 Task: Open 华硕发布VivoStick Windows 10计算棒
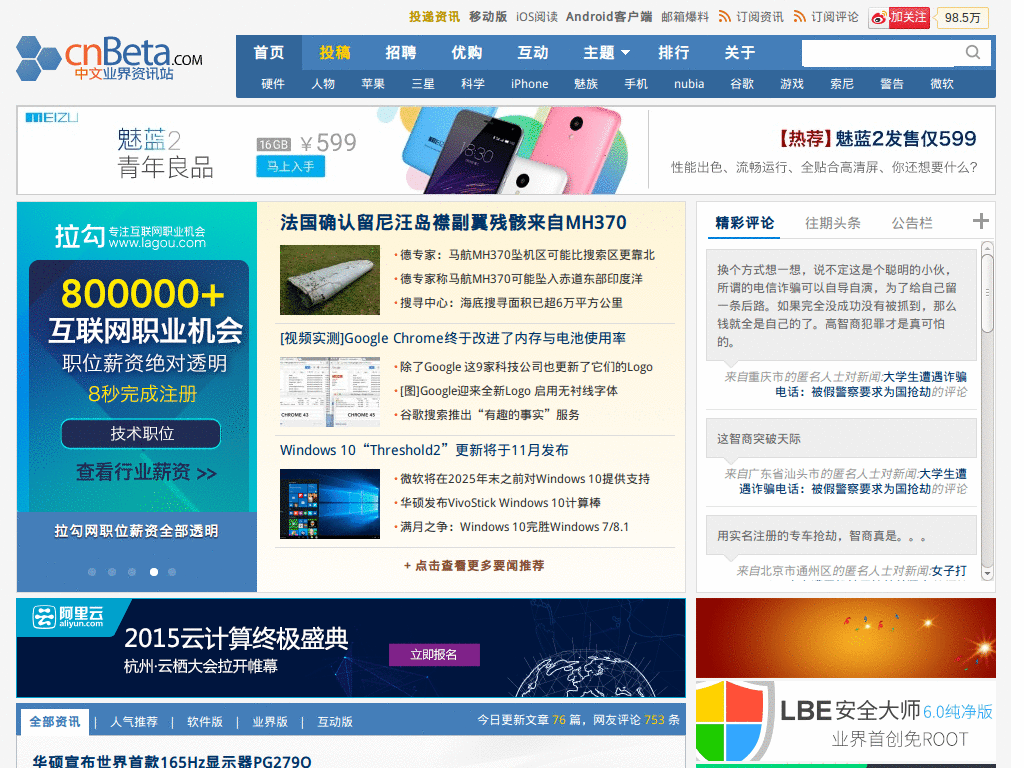(x=500, y=503)
